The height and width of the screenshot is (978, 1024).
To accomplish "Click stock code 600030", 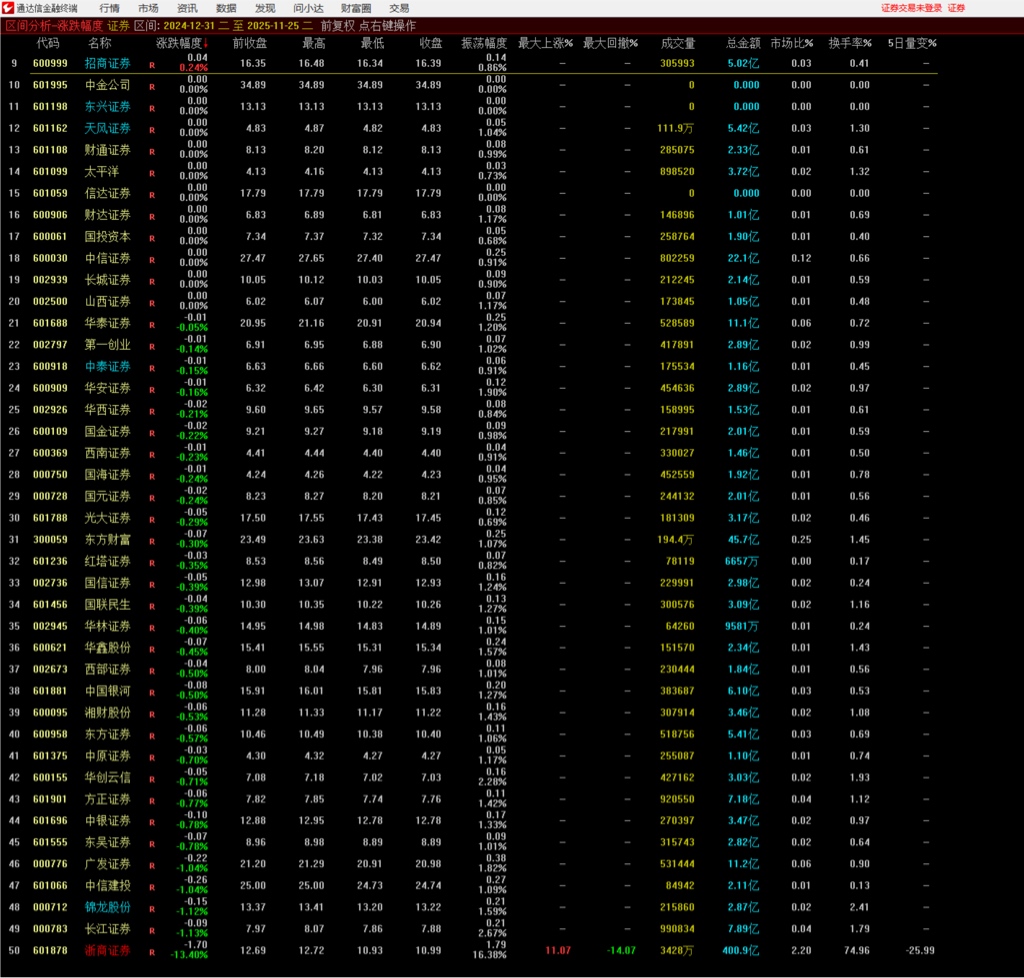I will 50,258.
